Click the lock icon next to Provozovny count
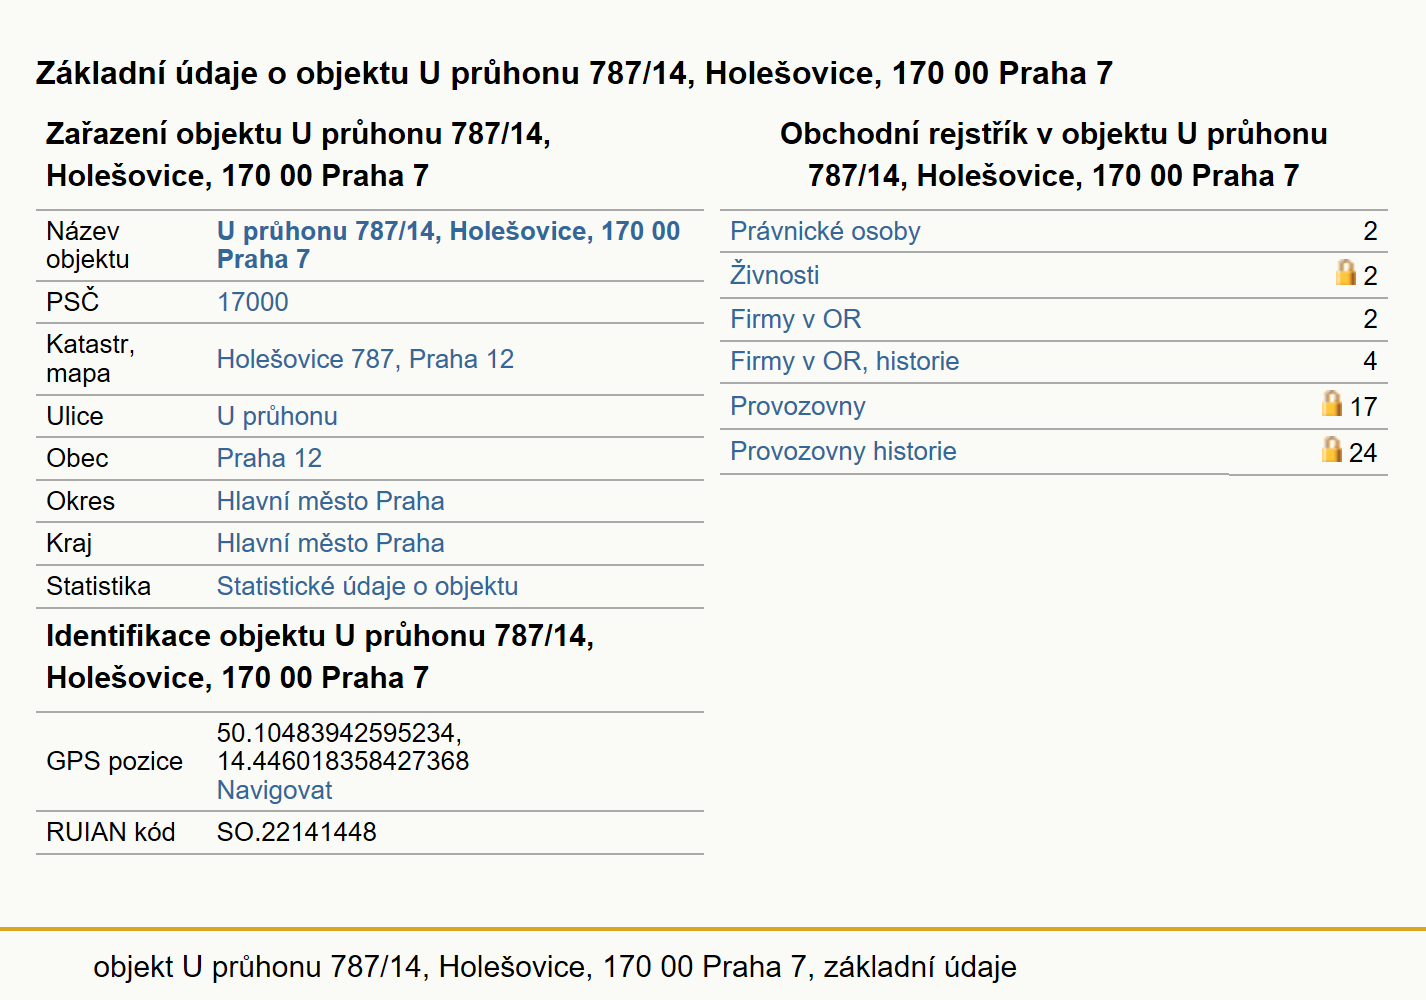Image resolution: width=1426 pixels, height=1000 pixels. pos(1332,403)
